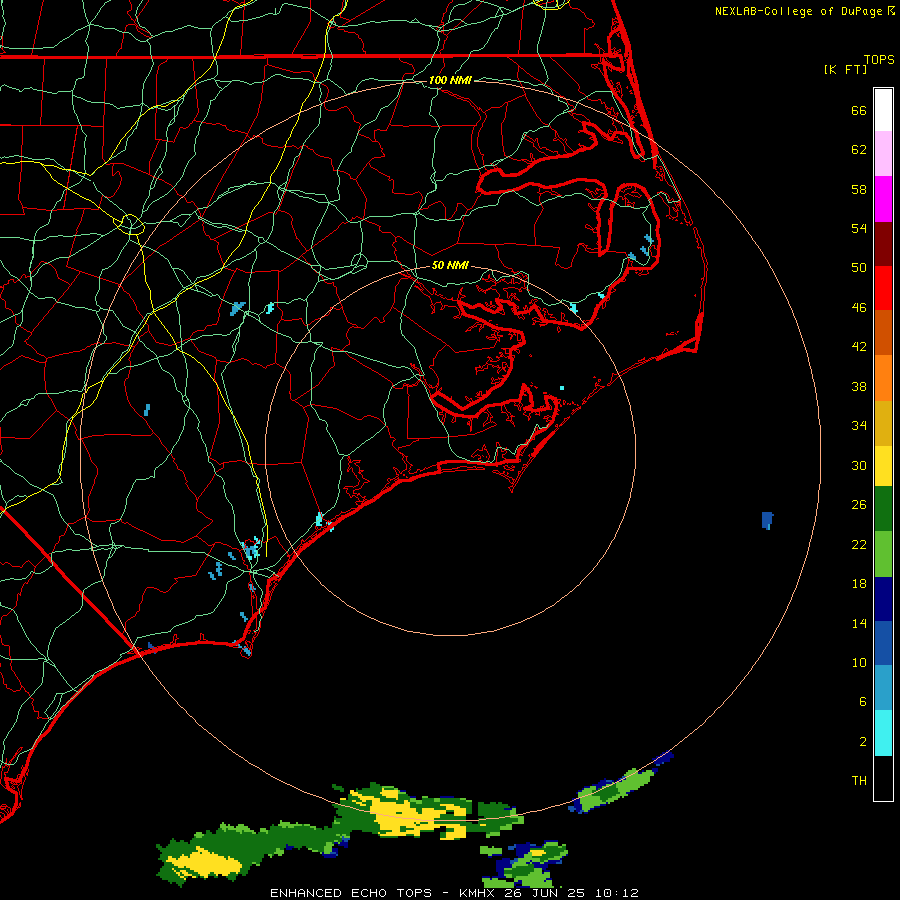Click the bright red legend swatch

[x=883, y=288]
